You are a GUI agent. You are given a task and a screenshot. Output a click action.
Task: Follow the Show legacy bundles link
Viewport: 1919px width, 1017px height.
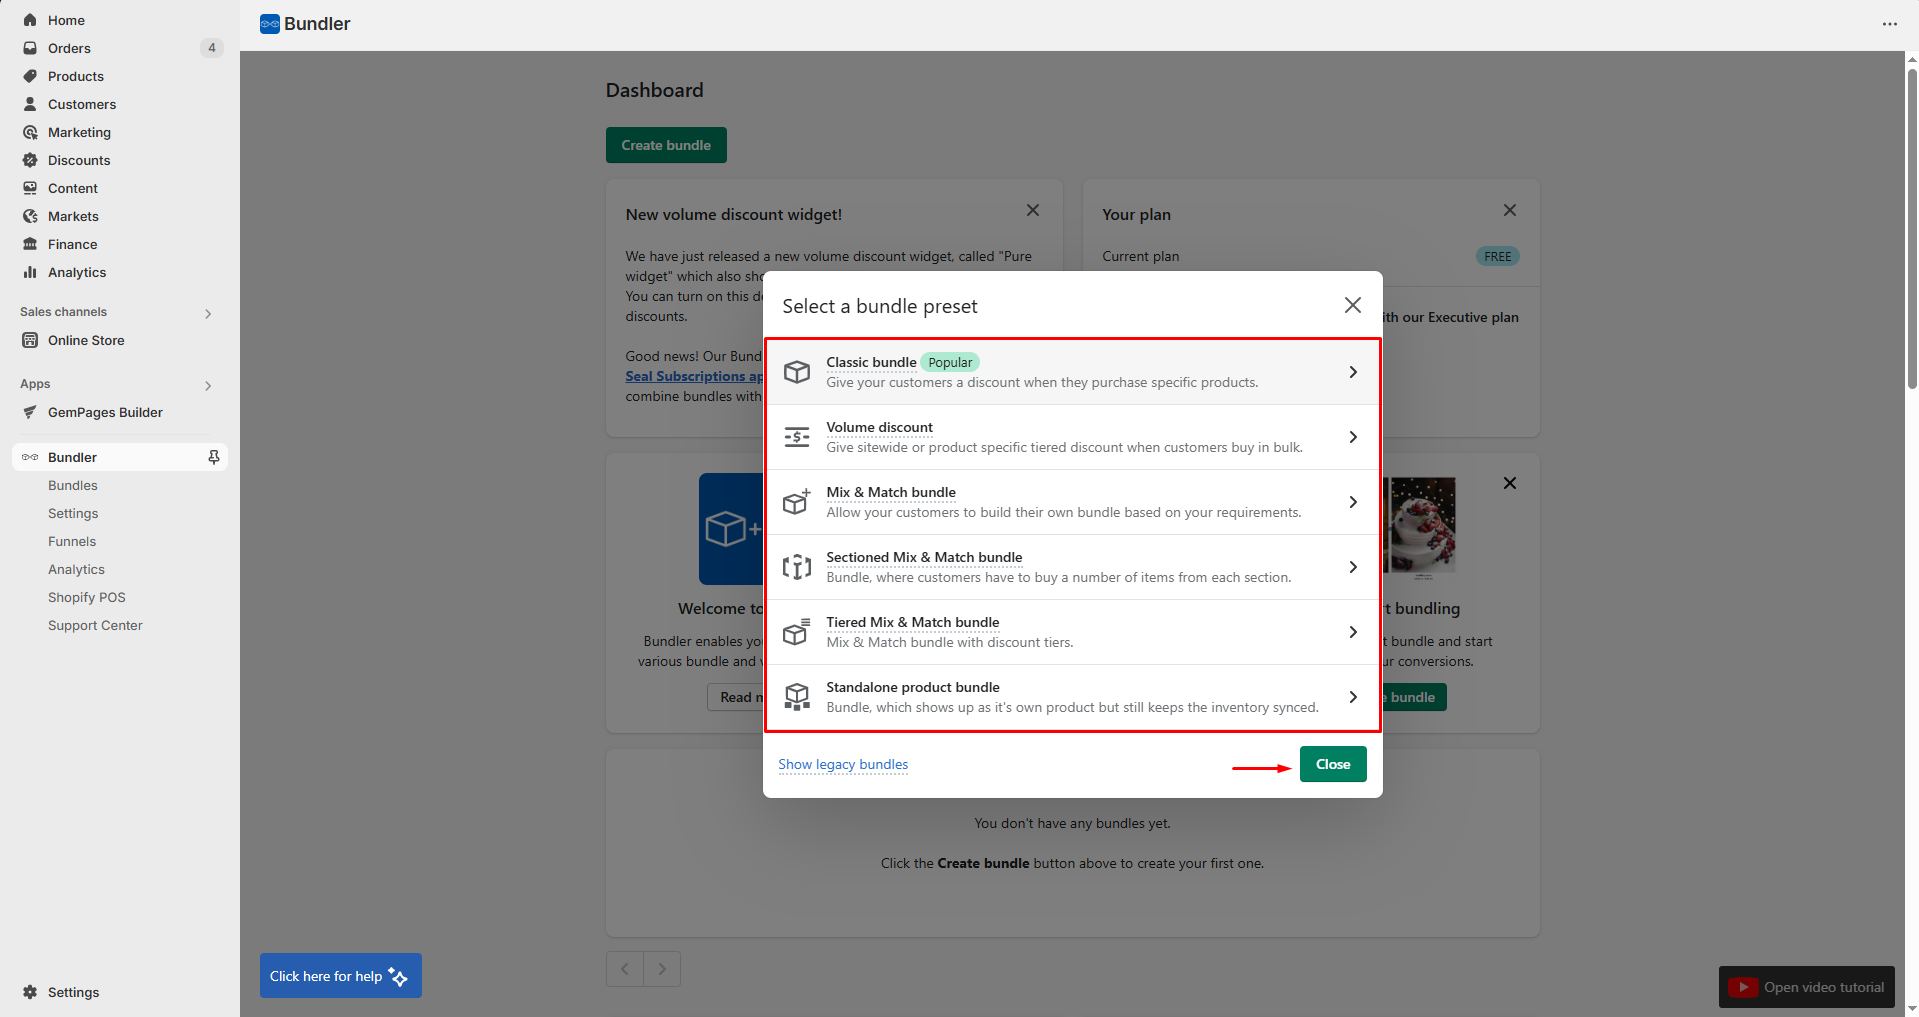coord(843,764)
